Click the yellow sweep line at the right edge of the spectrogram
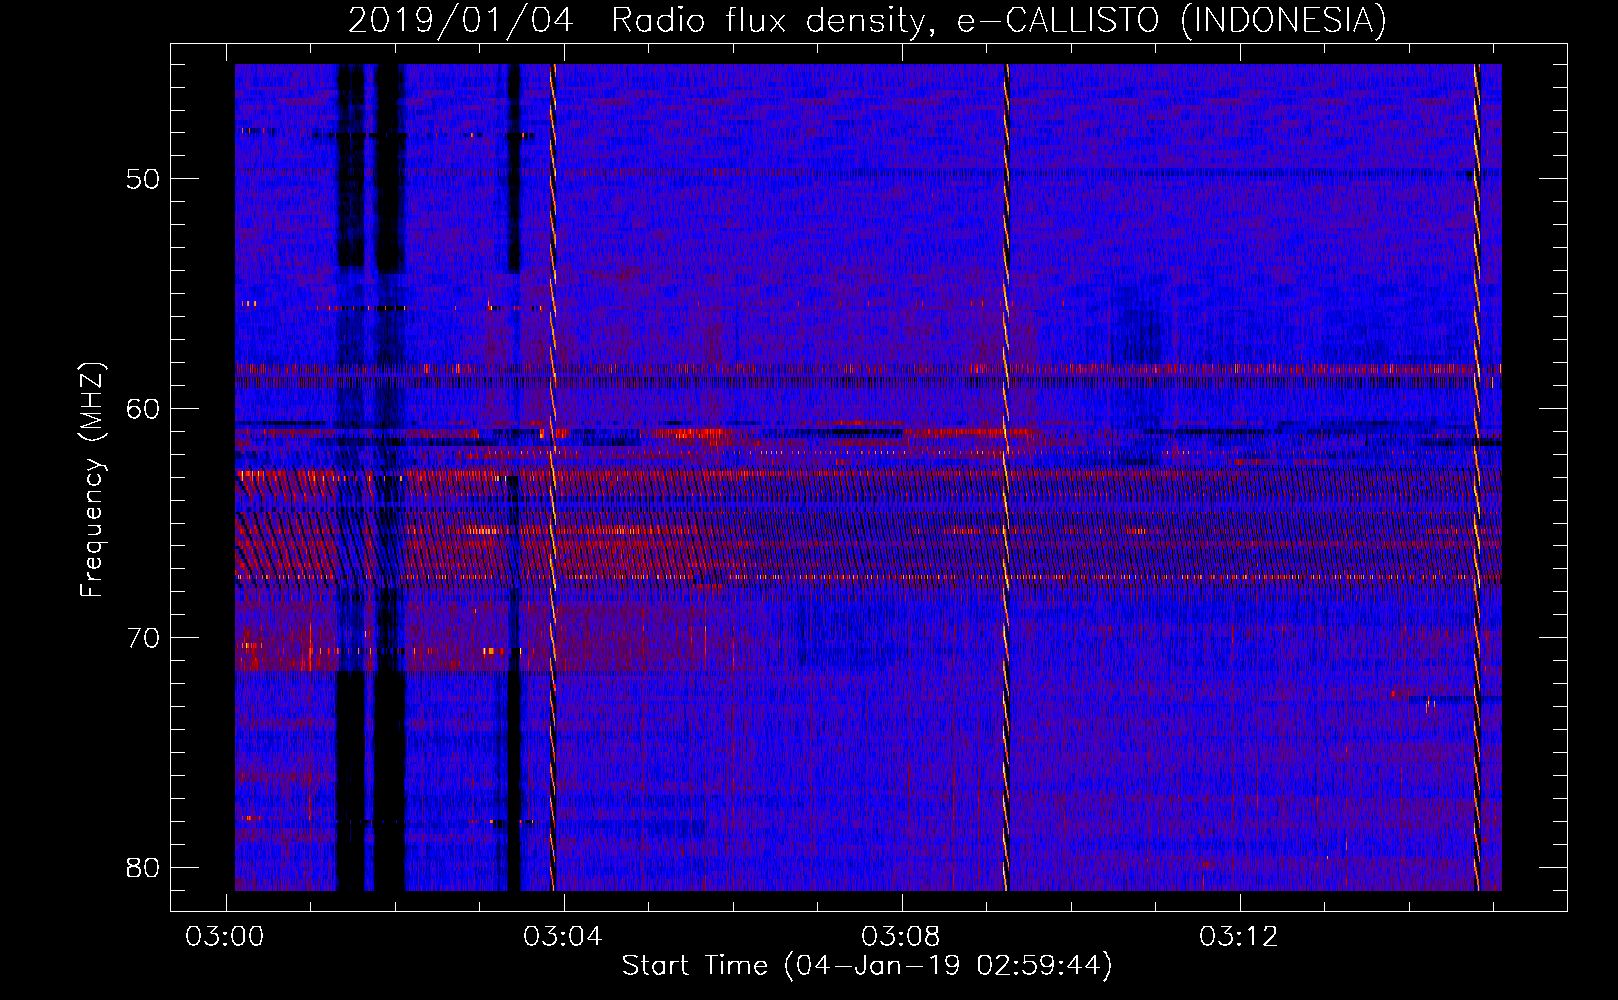This screenshot has height=1000, width=1618. pos(1476,477)
